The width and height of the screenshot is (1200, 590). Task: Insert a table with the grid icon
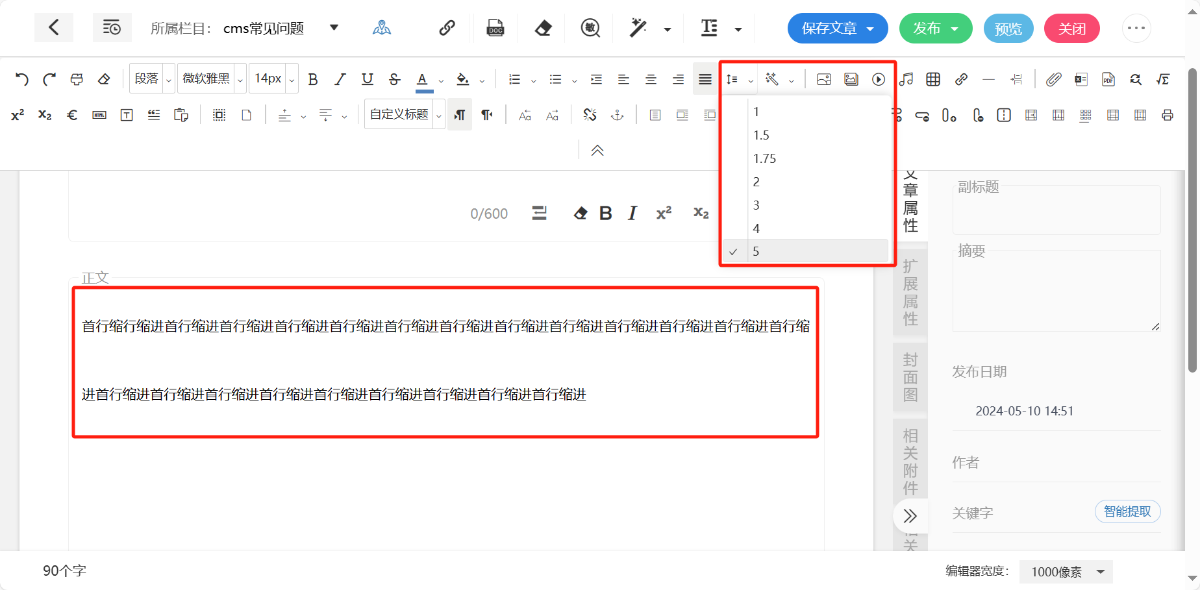click(933, 79)
